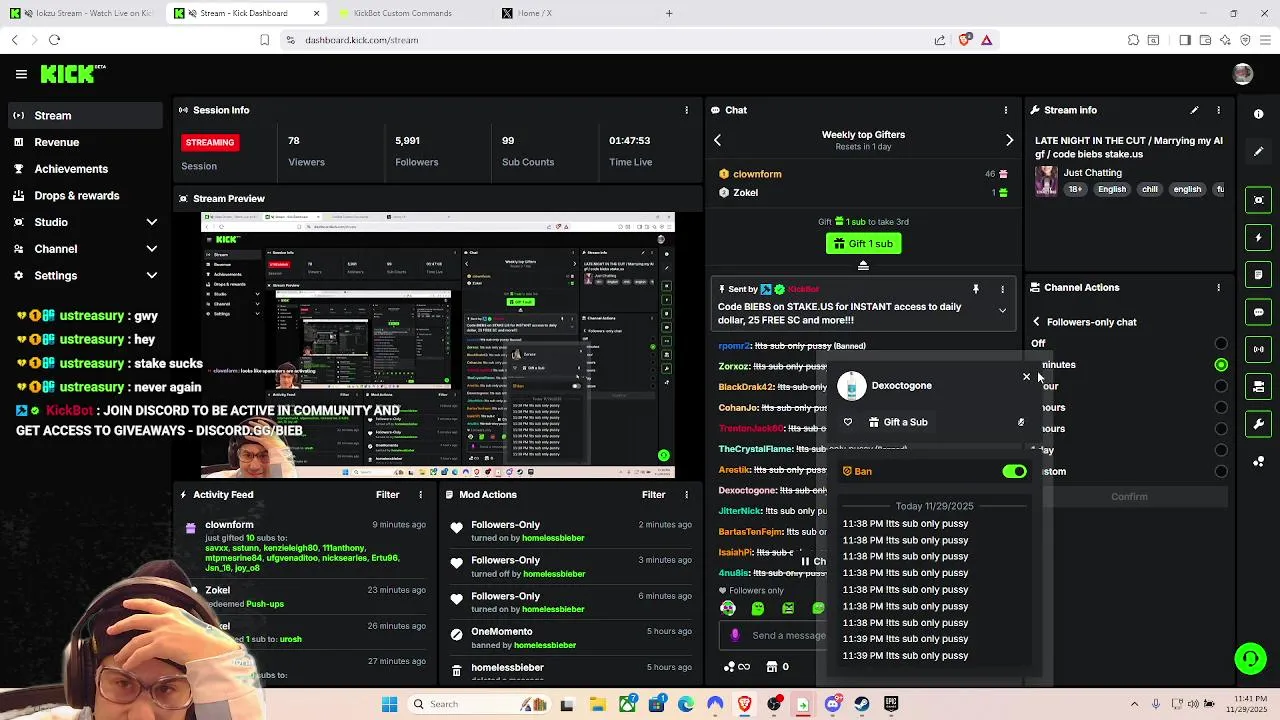This screenshot has height=720, width=1280.
Task: Edit stream info with the pencil icon
Action: click(1194, 110)
